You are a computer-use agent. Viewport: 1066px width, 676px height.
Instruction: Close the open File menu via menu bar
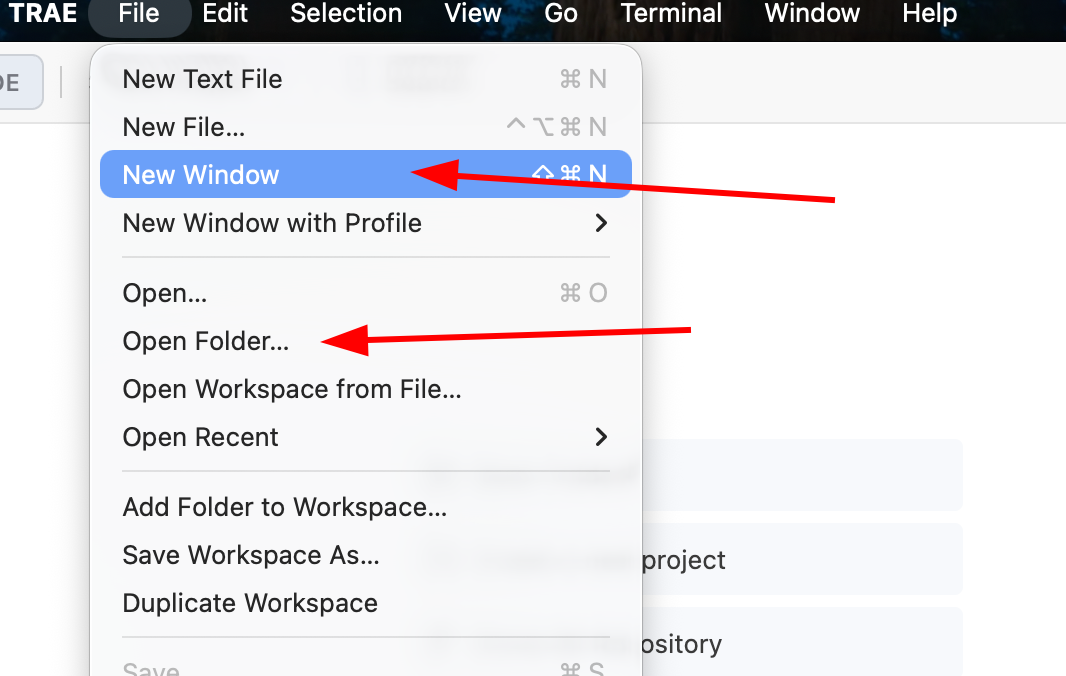coord(138,14)
